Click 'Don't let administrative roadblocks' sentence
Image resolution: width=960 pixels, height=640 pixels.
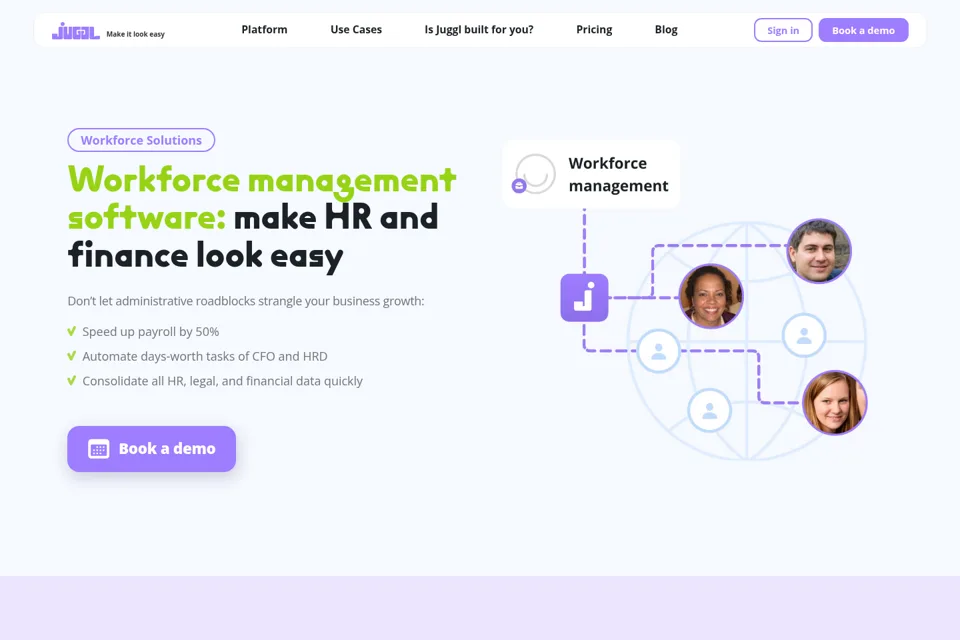pos(246,301)
